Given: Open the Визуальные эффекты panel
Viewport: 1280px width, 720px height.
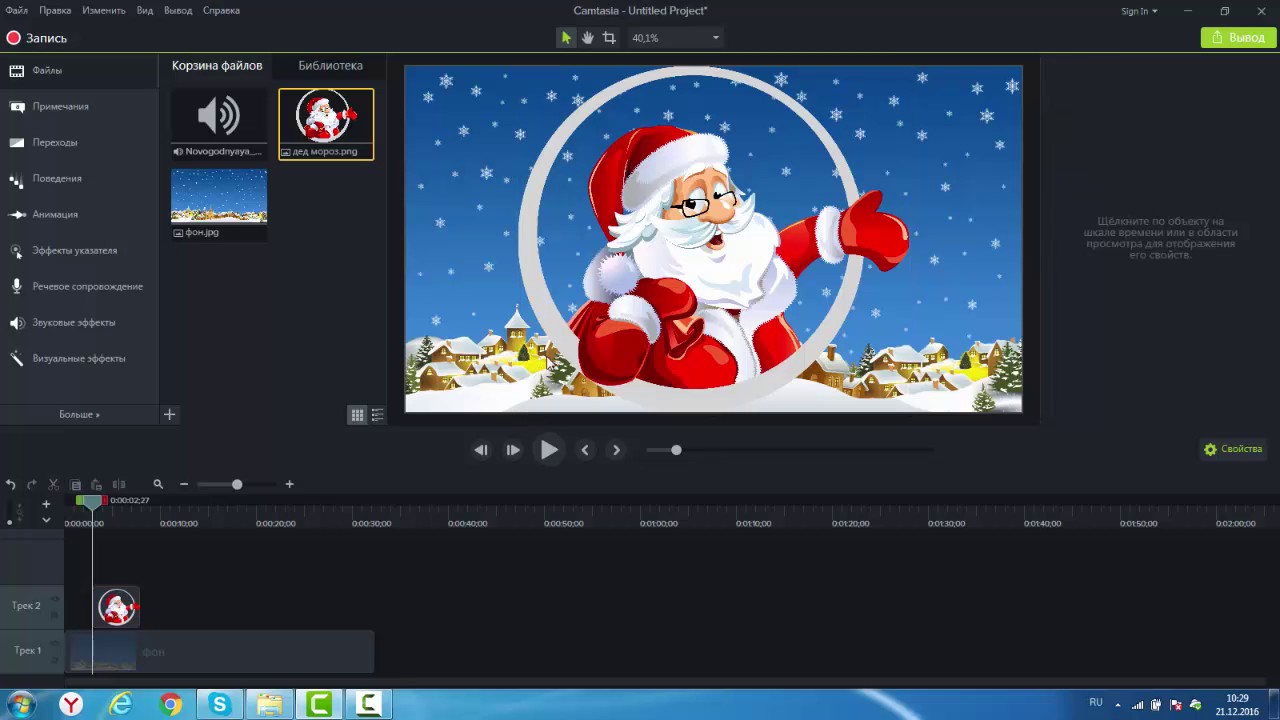Looking at the screenshot, I should tap(79, 359).
